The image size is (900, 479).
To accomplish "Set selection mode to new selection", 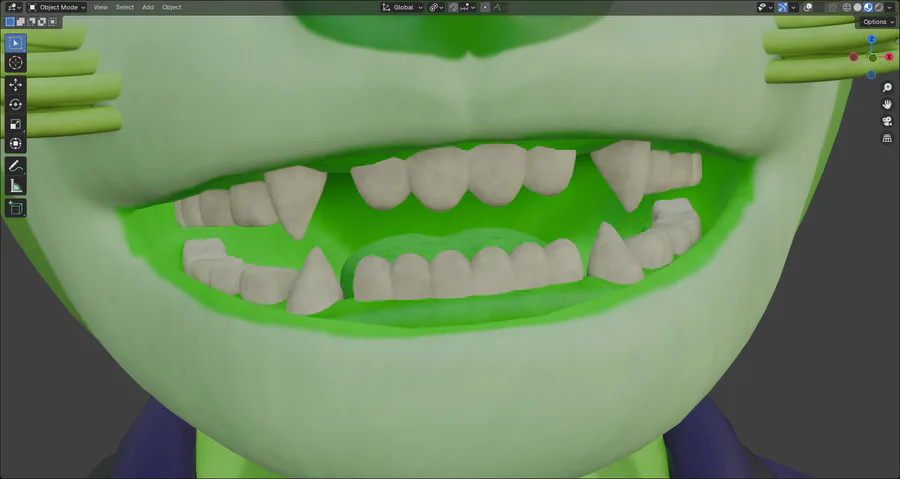I will click(x=10, y=22).
